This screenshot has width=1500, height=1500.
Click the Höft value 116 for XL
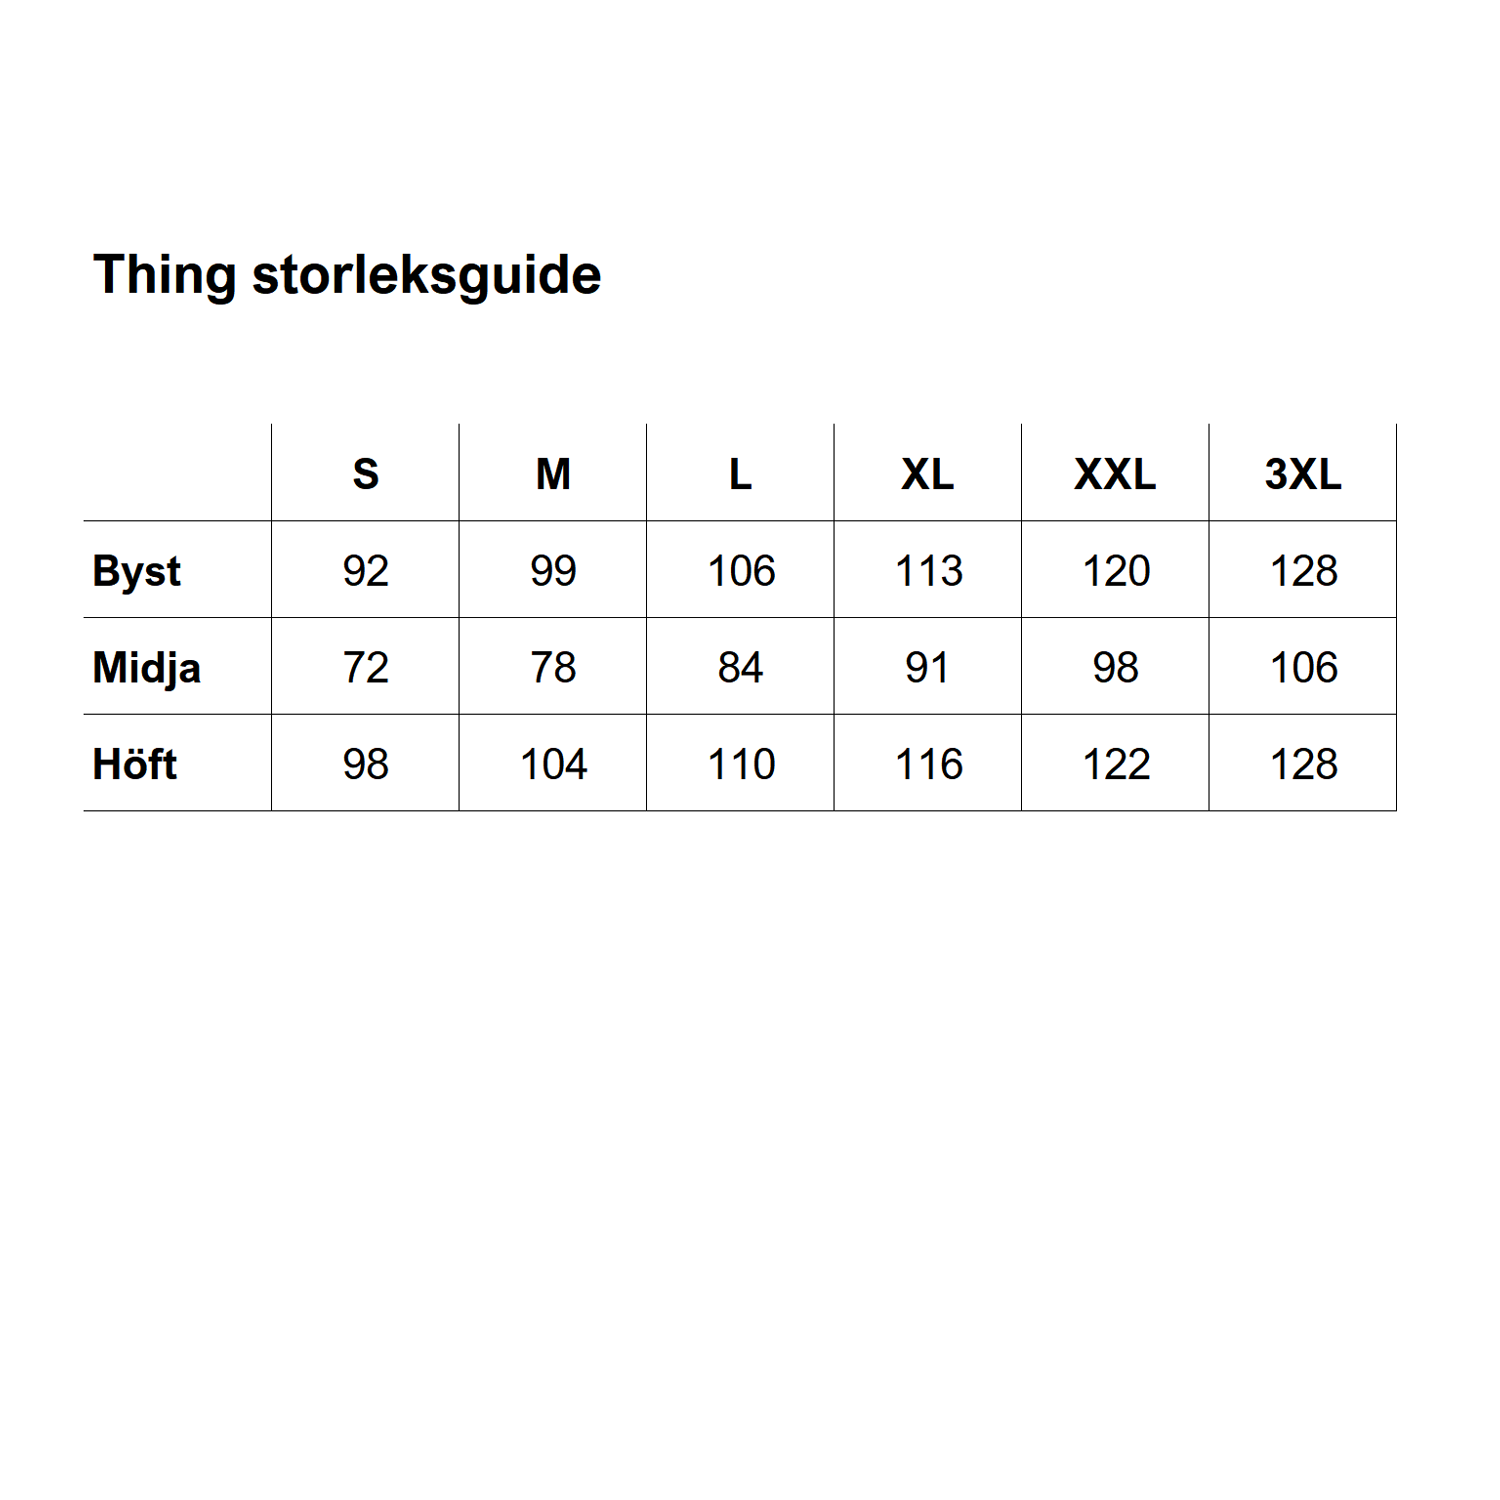coord(928,764)
